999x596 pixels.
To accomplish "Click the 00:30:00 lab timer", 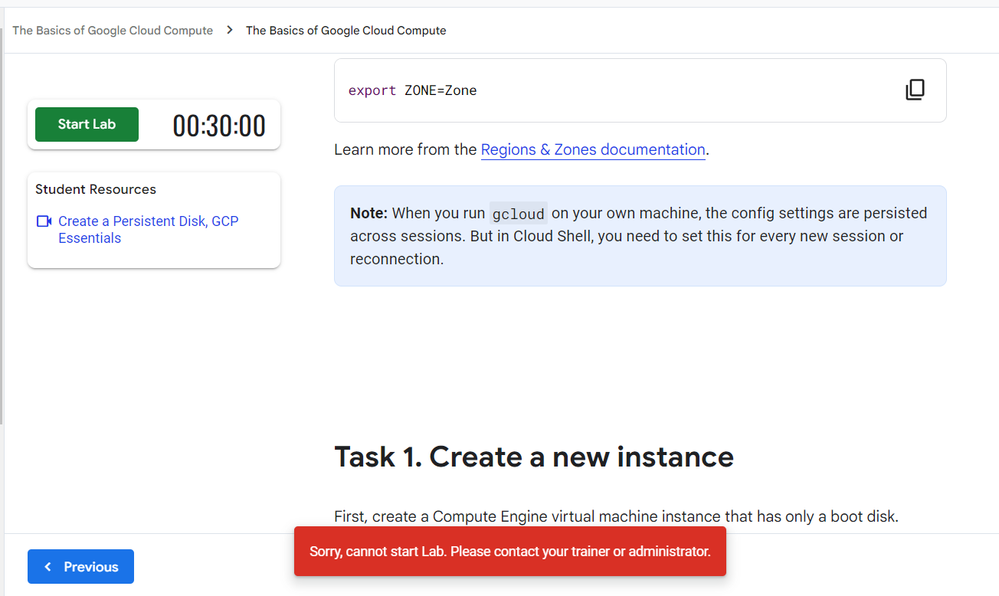I will pos(219,126).
